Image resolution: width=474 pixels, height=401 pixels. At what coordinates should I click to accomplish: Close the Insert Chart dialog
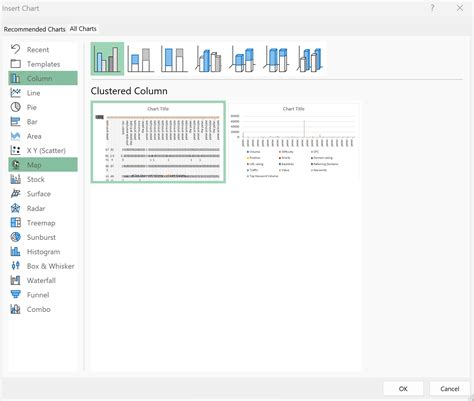coord(460,8)
